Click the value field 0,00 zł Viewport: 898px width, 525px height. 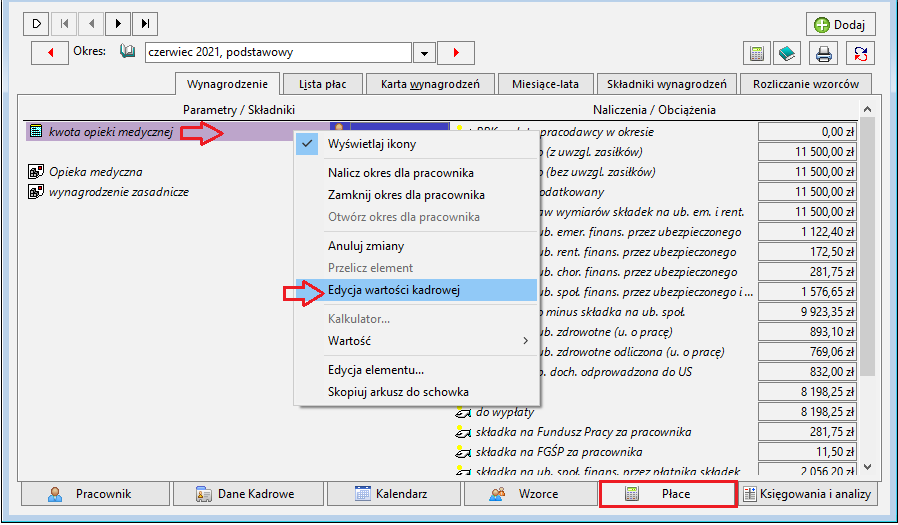(808, 132)
